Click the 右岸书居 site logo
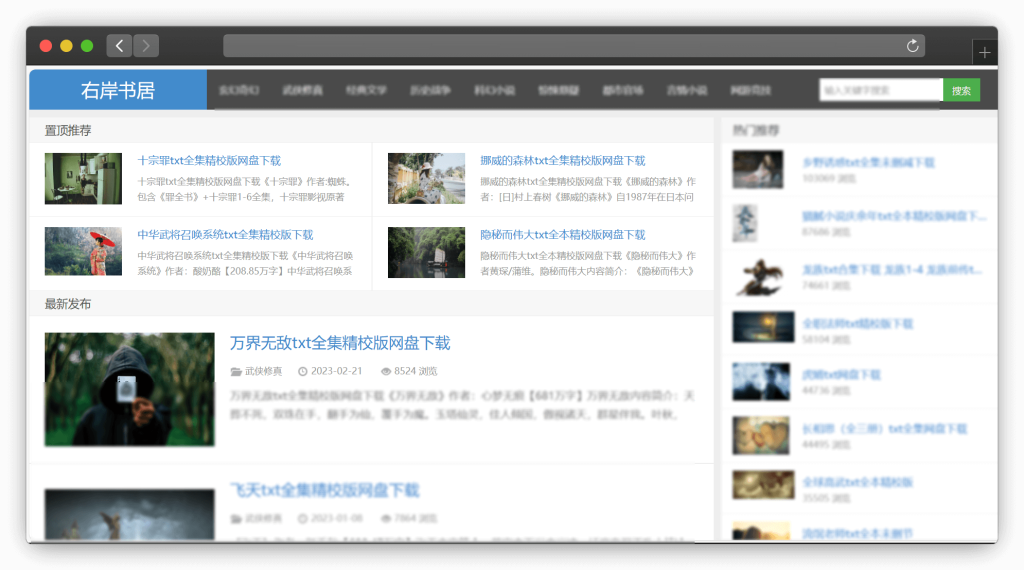 (x=118, y=90)
